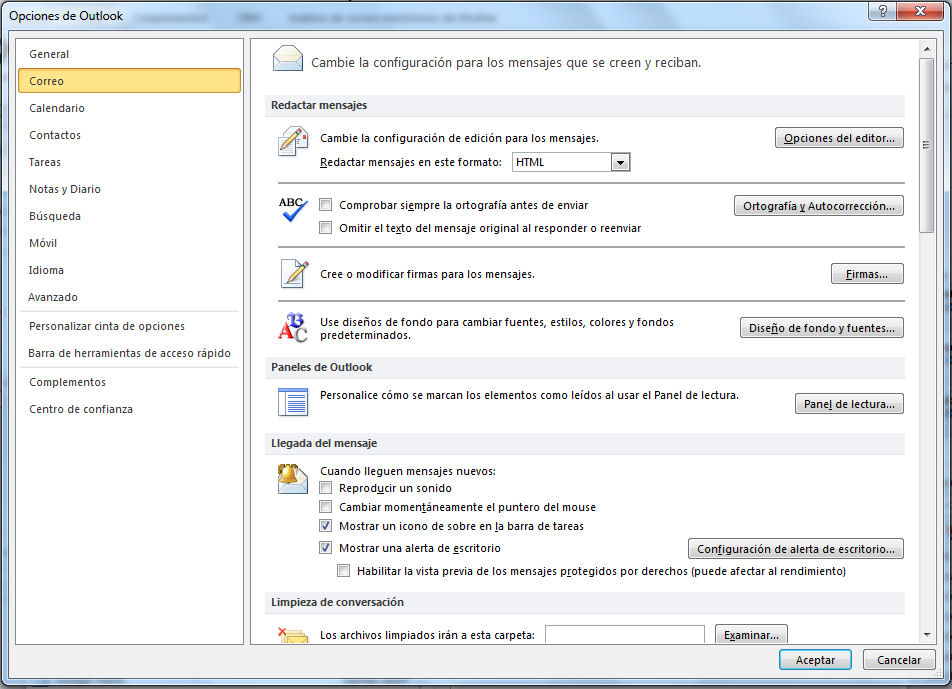Select the Correo category
The height and width of the screenshot is (689, 952).
click(129, 81)
